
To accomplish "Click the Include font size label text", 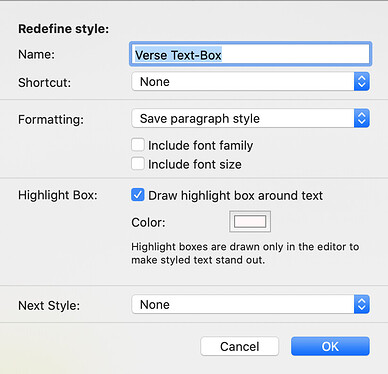I will (x=195, y=164).
